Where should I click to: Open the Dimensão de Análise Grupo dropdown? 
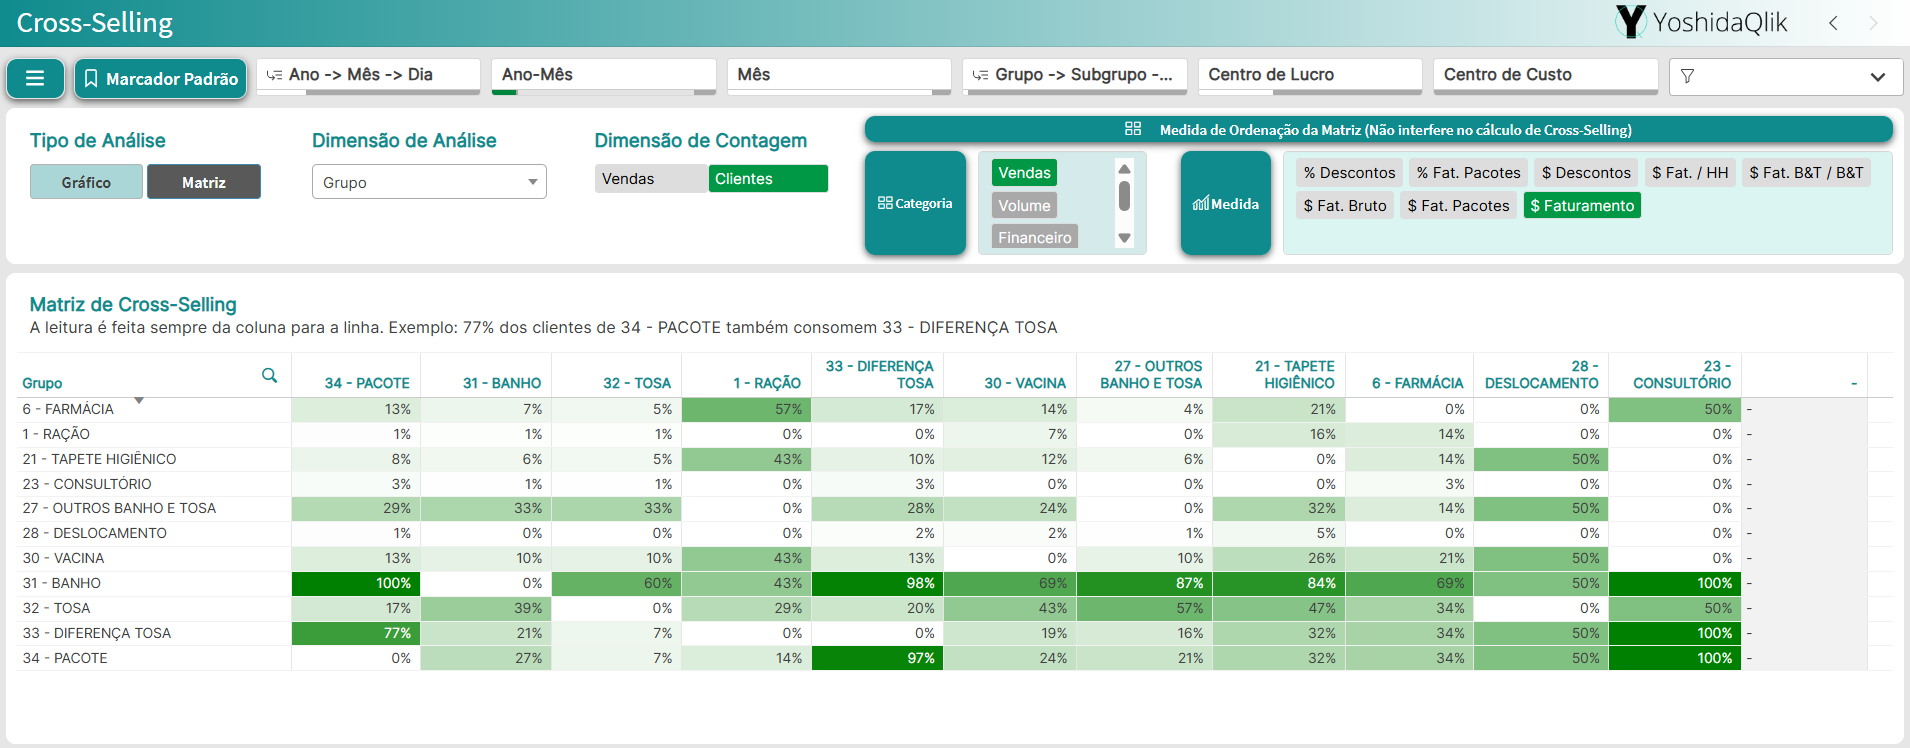(x=429, y=182)
